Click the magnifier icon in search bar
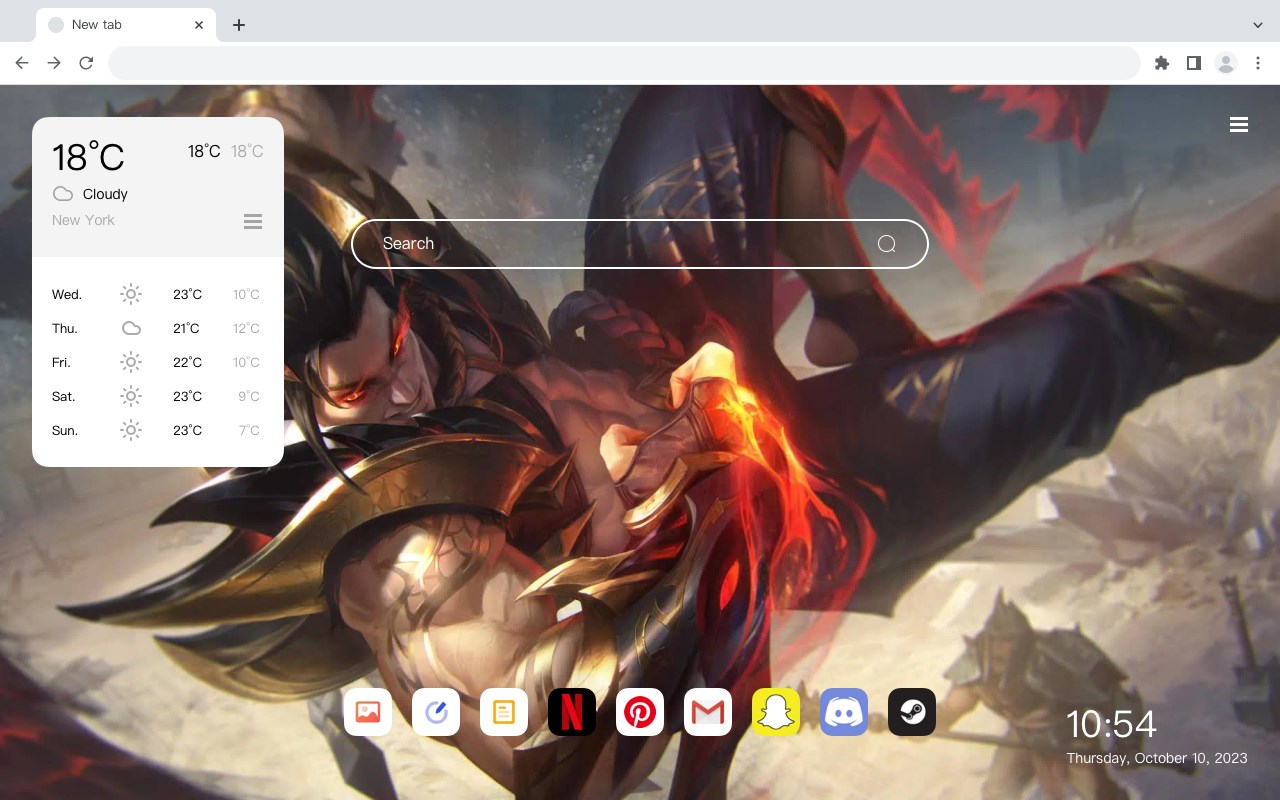 coord(887,244)
